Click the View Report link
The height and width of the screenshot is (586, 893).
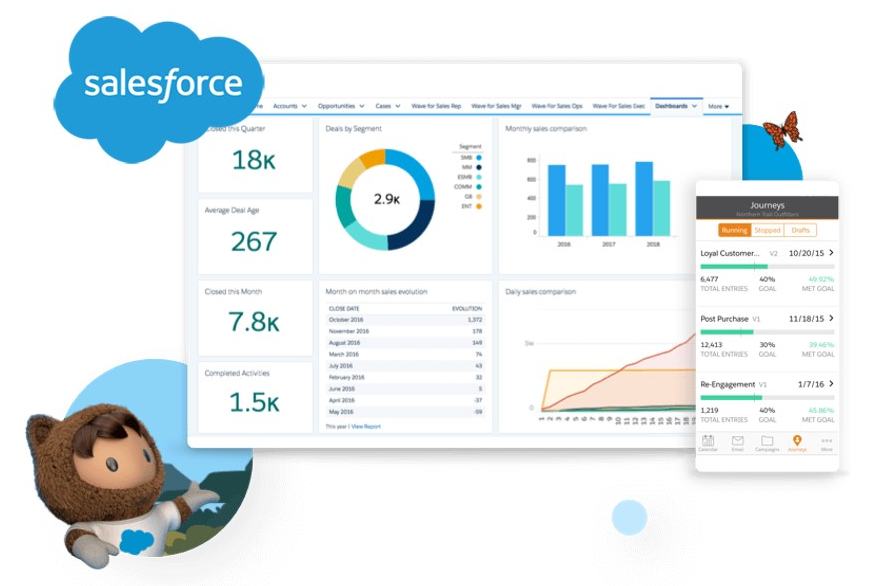click(x=366, y=426)
